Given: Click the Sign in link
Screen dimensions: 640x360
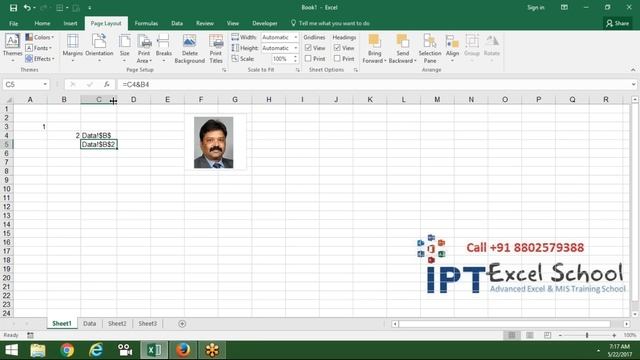Looking at the screenshot, I should [x=536, y=7].
